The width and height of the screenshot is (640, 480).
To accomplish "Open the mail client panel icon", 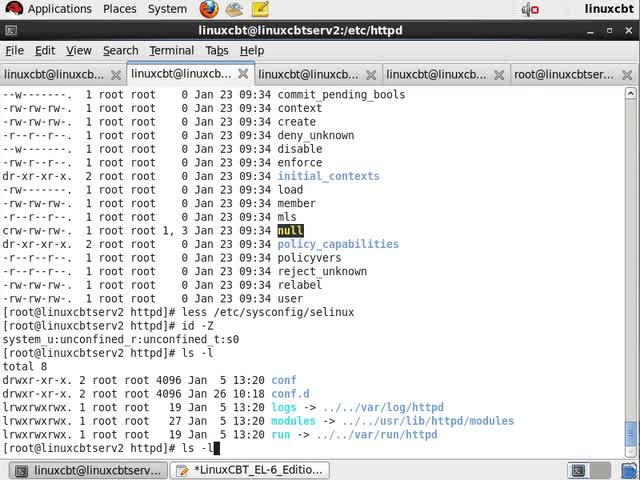I will tap(234, 9).
